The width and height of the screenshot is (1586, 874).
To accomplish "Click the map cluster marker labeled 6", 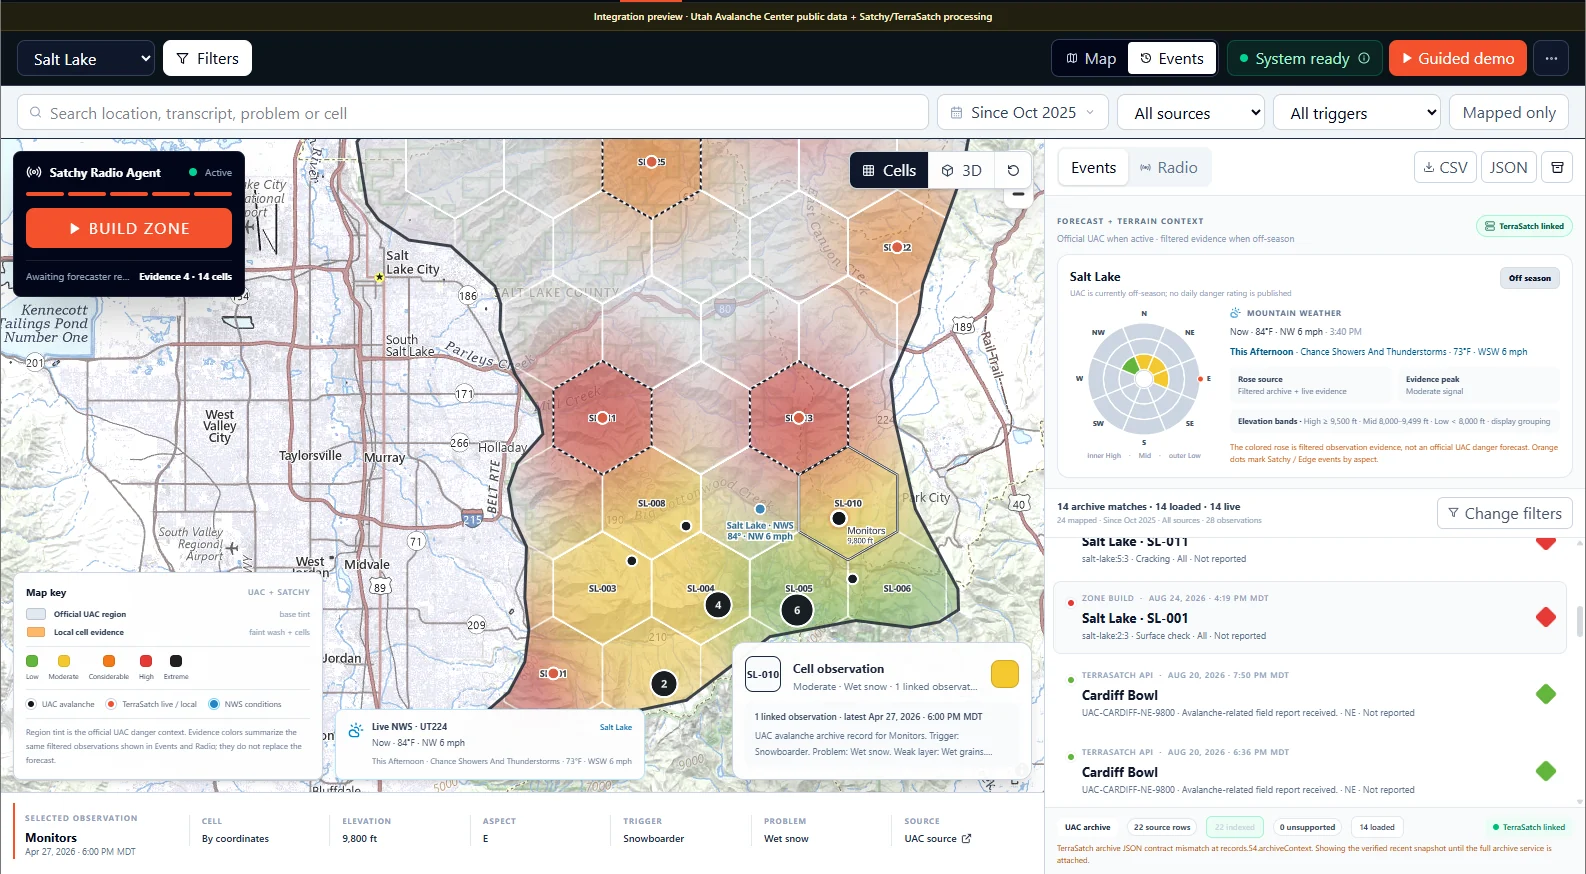I will pyautogui.click(x=797, y=610).
